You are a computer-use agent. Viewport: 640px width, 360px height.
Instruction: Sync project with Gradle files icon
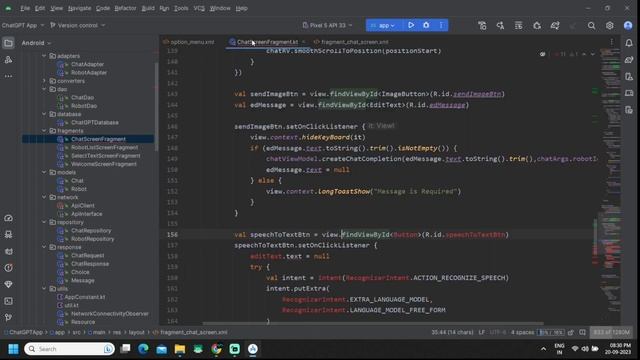point(555,26)
